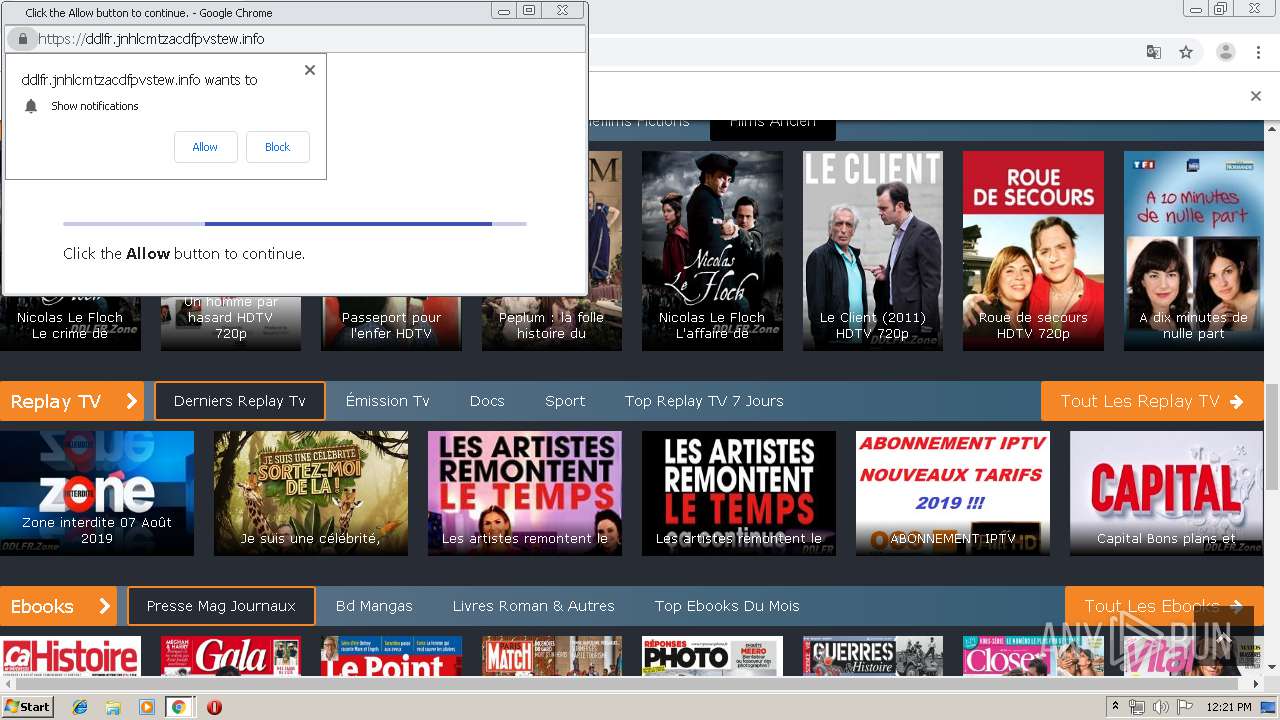Open black Les artistes remontent le temps thumbnail
Image resolution: width=1280 pixels, height=720 pixels.
[x=739, y=493]
